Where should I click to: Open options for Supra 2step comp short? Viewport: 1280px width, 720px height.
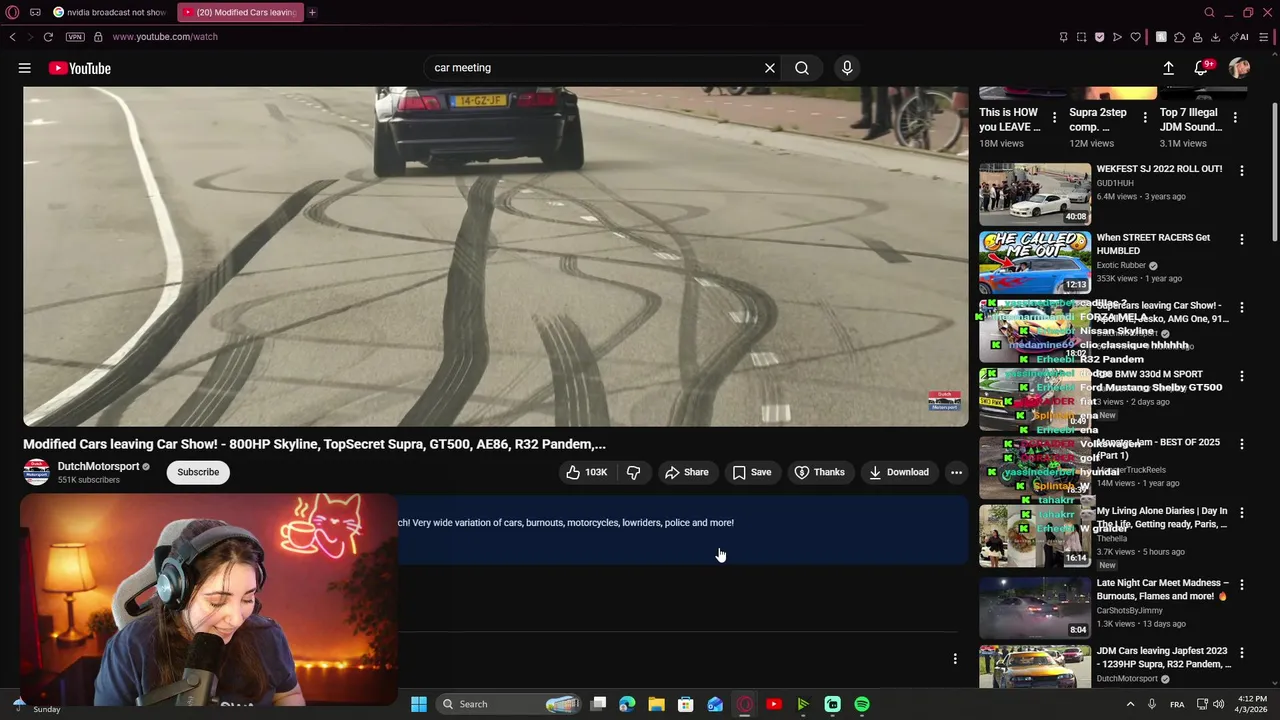tap(1145, 117)
